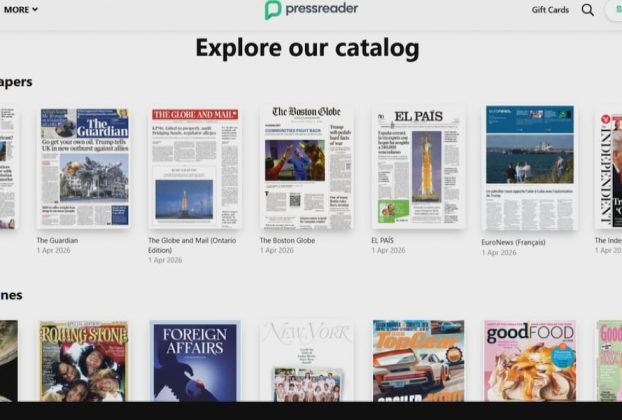Open the EuroNews Français cover
622x420 pixels.
pos(530,167)
